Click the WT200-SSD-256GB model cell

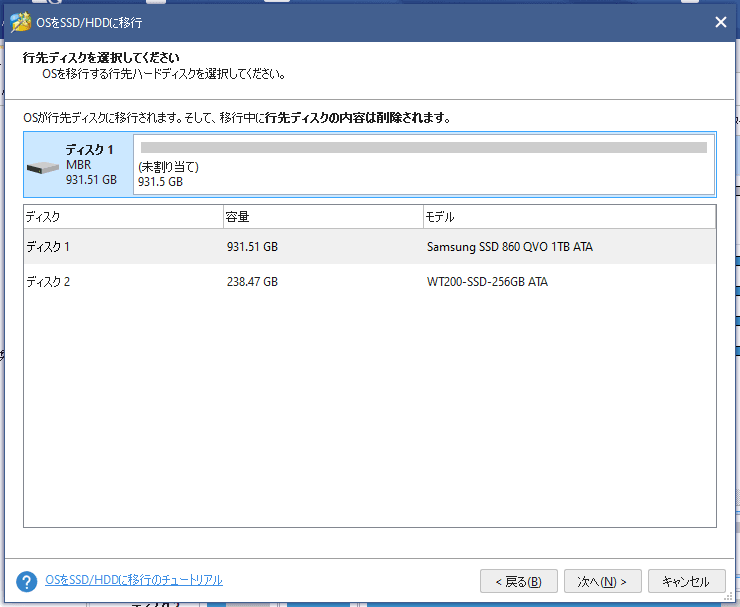pos(487,282)
